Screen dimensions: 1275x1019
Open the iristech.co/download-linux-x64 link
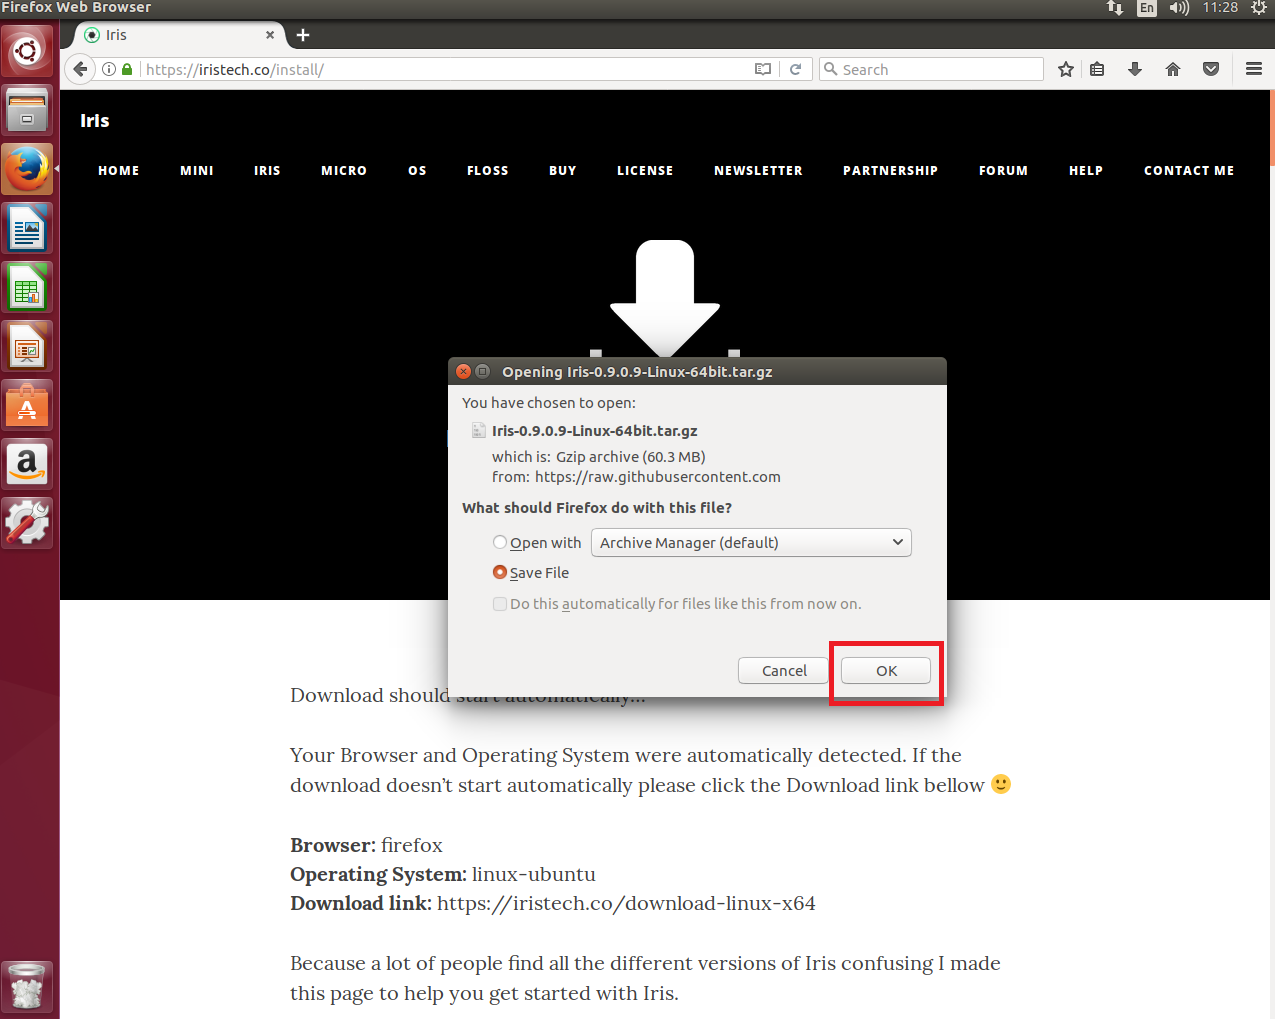point(626,903)
